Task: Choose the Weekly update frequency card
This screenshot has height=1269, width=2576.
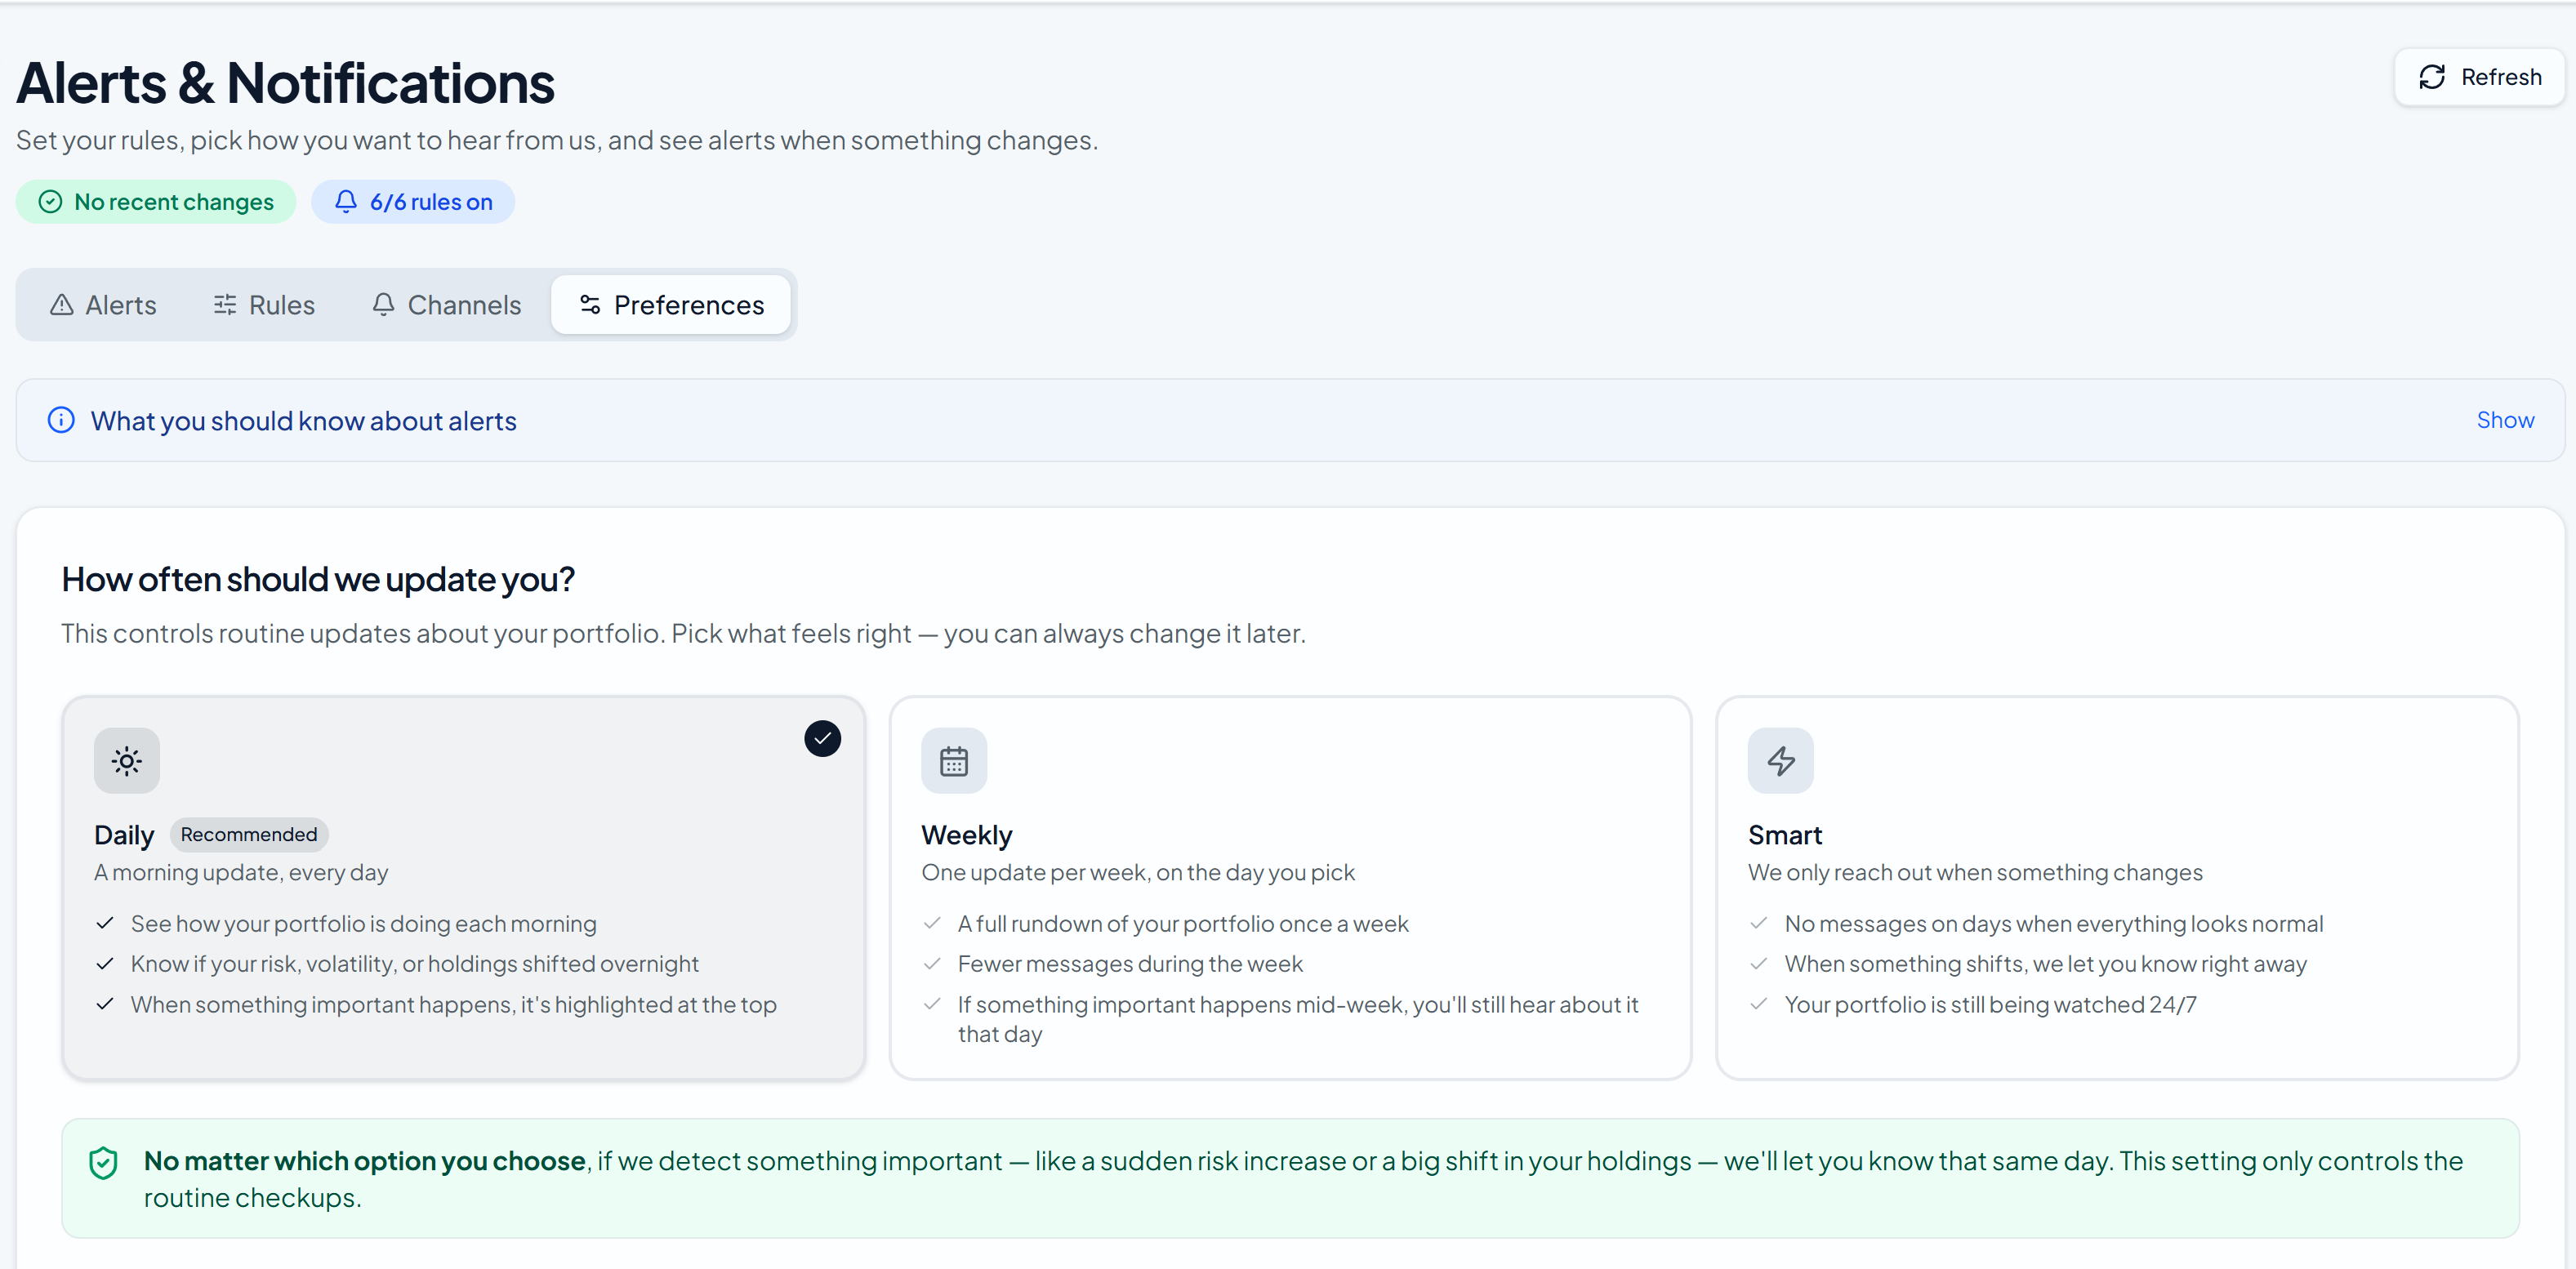Action: [x=1290, y=888]
